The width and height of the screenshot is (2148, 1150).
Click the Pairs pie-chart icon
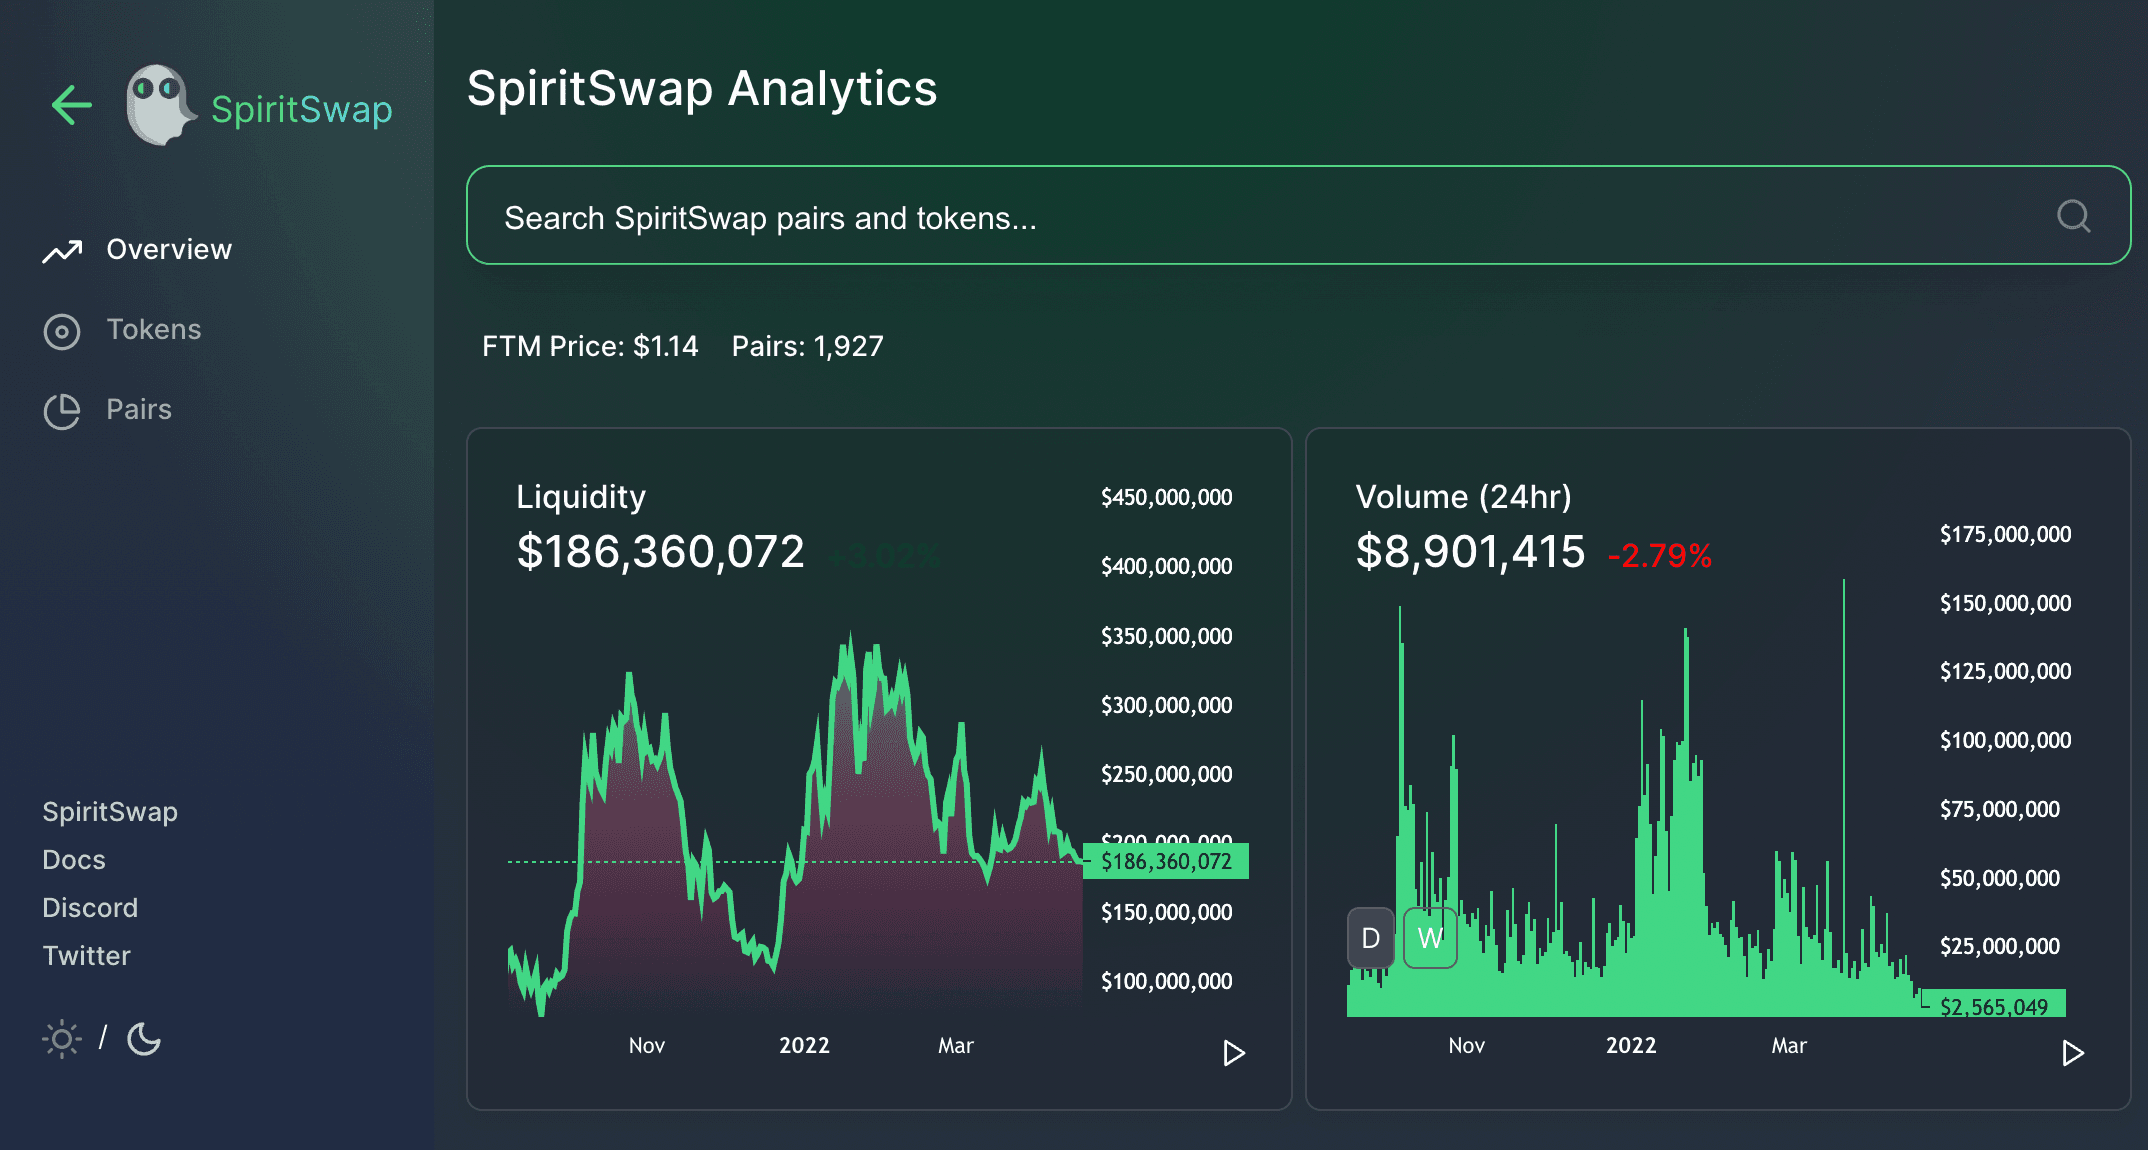pos(62,411)
